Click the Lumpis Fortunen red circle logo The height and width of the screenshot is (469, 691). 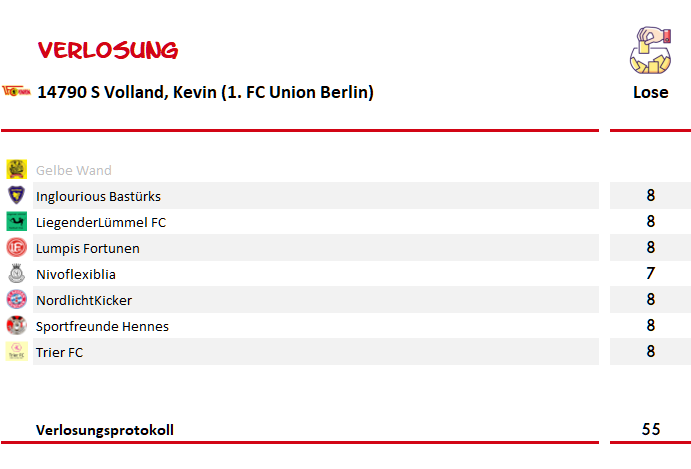[17, 247]
